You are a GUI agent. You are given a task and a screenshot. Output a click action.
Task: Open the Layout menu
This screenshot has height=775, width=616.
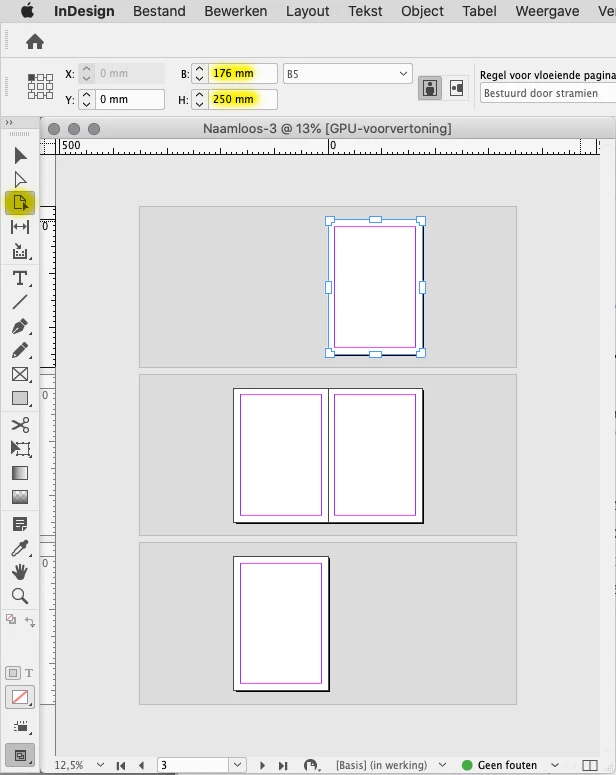[308, 11]
